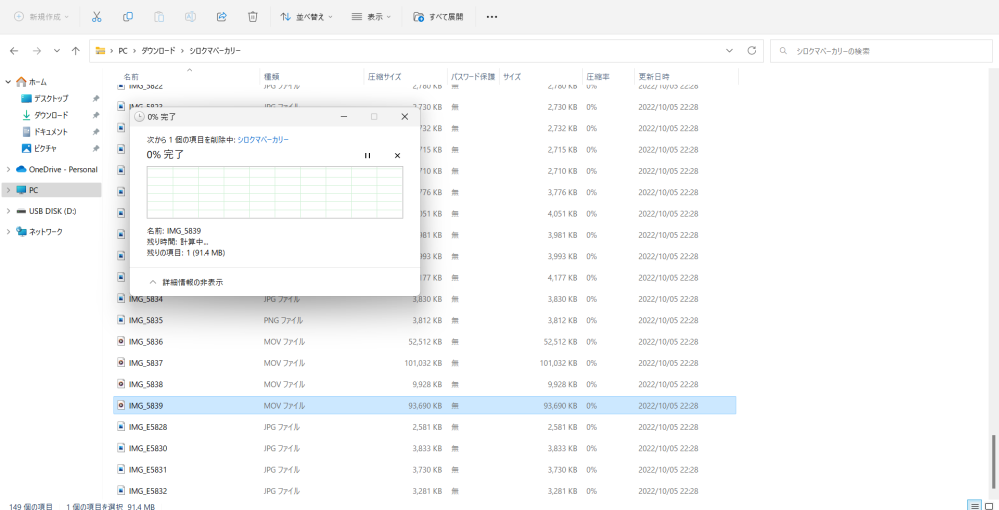Open the 並べ替え sort dropdown
The image size is (999, 510).
pyautogui.click(x=306, y=17)
